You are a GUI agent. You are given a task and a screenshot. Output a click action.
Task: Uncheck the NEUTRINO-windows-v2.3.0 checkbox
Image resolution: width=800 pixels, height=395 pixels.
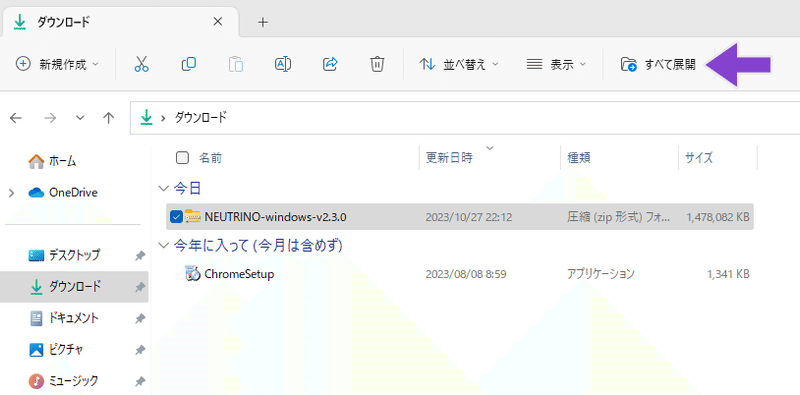pos(176,217)
